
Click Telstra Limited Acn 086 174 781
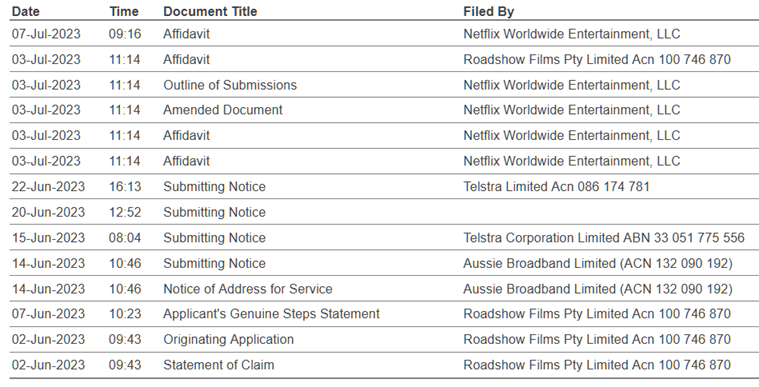(x=556, y=187)
